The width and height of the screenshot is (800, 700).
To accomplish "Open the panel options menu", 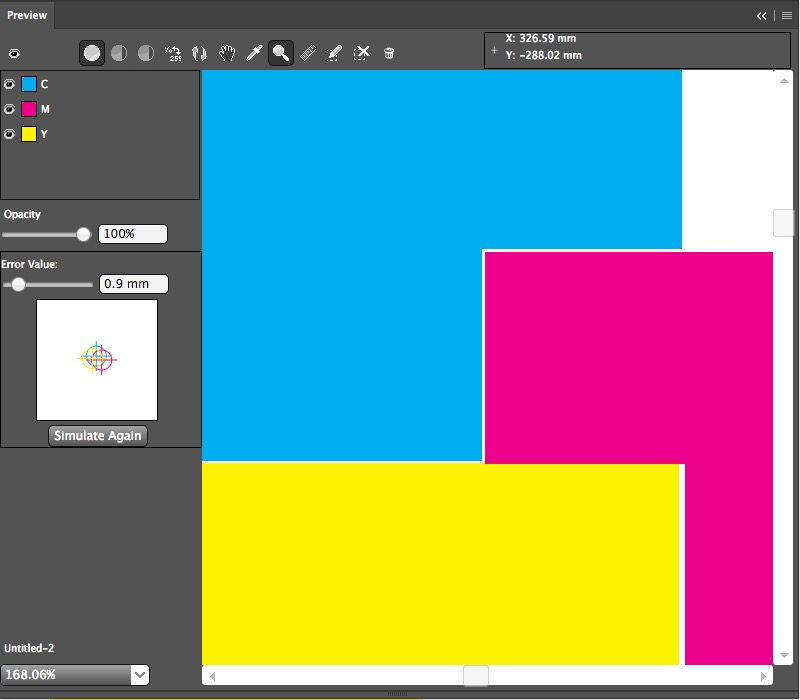I will click(786, 15).
